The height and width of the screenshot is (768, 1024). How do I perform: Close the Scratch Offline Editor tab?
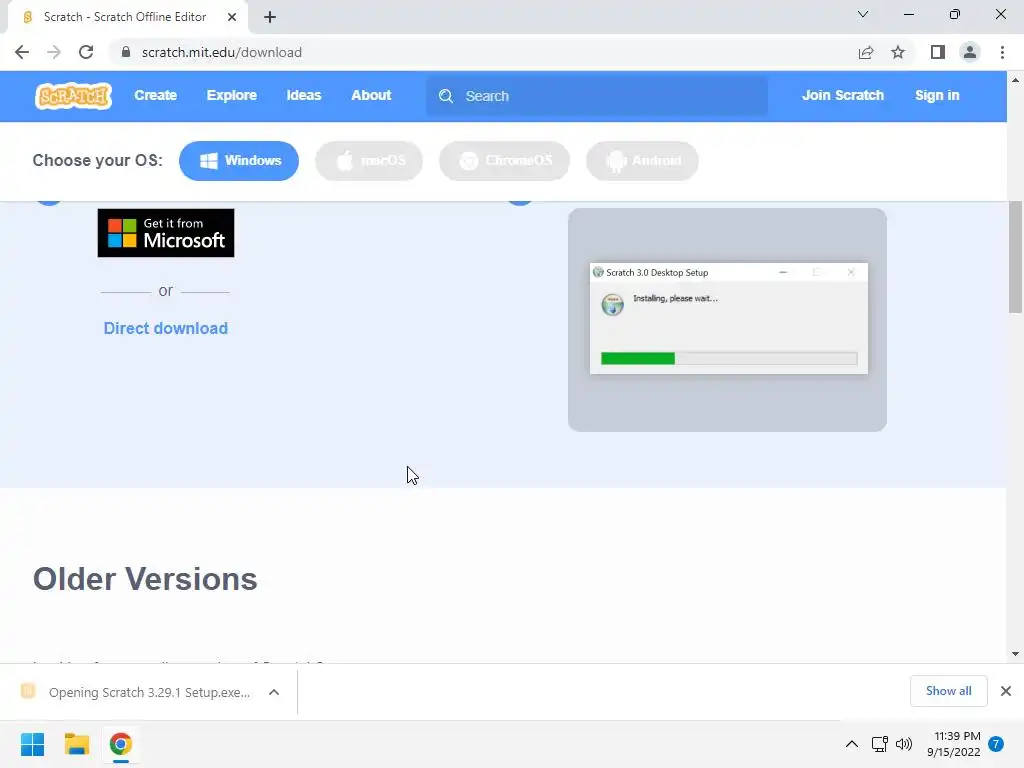232,17
